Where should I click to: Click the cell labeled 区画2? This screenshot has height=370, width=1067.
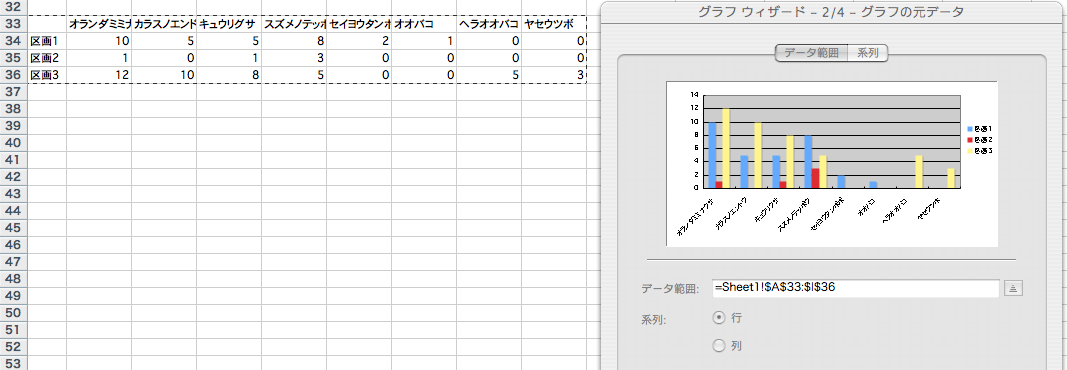[48, 58]
